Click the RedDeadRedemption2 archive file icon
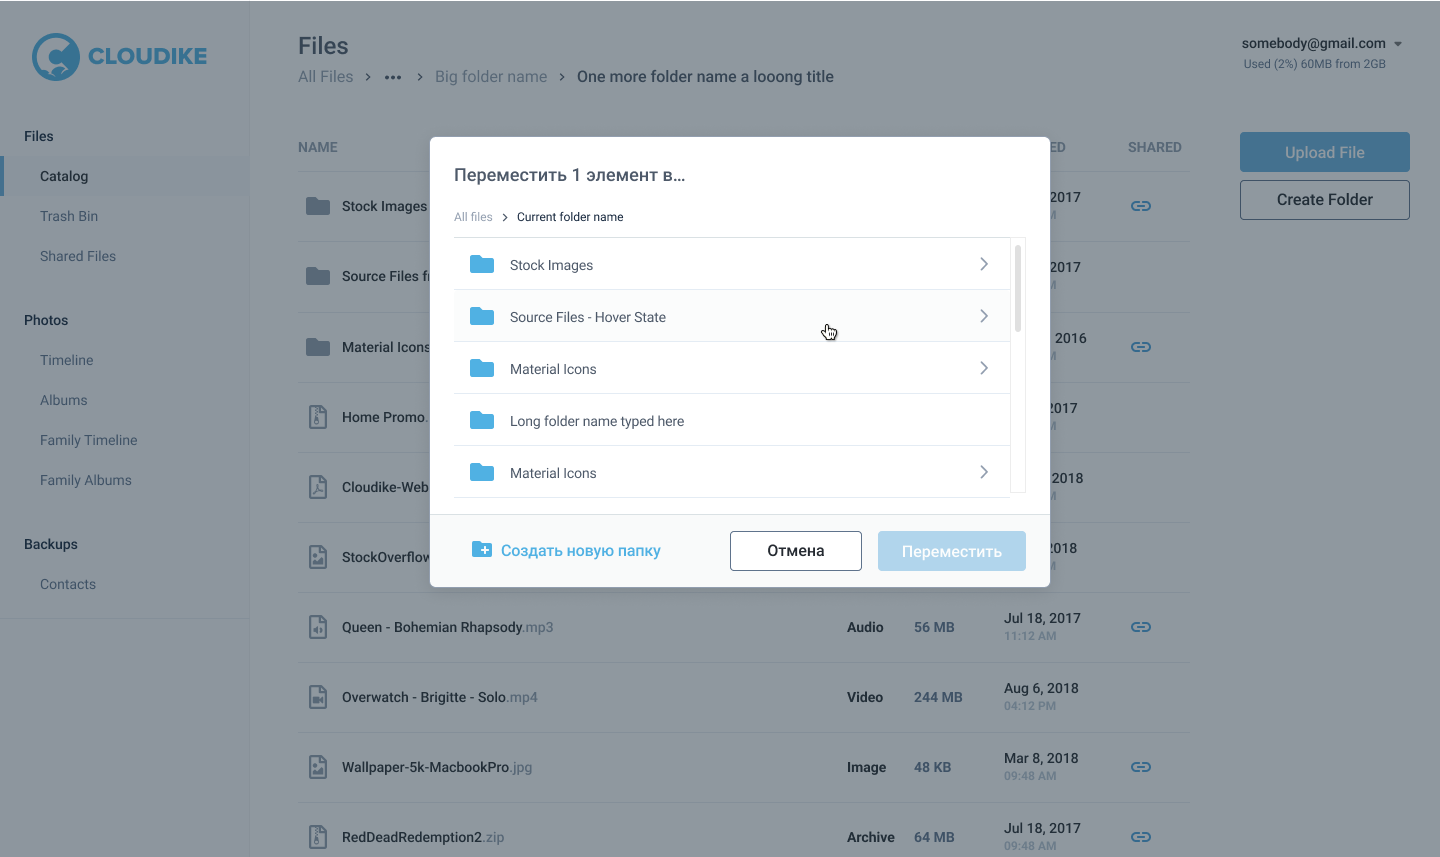 point(318,836)
